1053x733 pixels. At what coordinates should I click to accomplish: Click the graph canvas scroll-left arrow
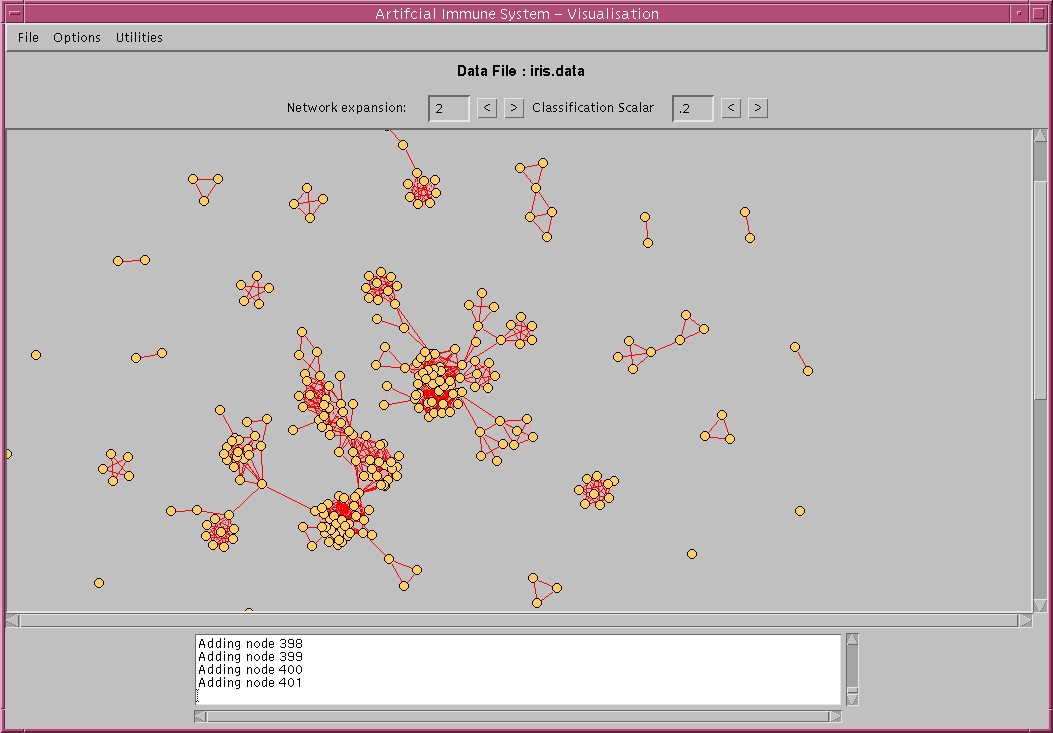(x=13, y=621)
